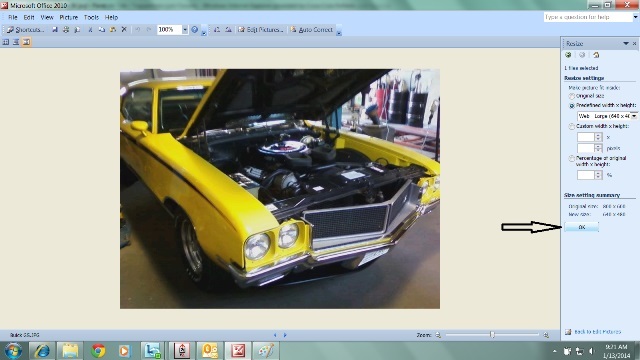
Task: Click the Back to Edit Pictures link
Action: click(598, 331)
